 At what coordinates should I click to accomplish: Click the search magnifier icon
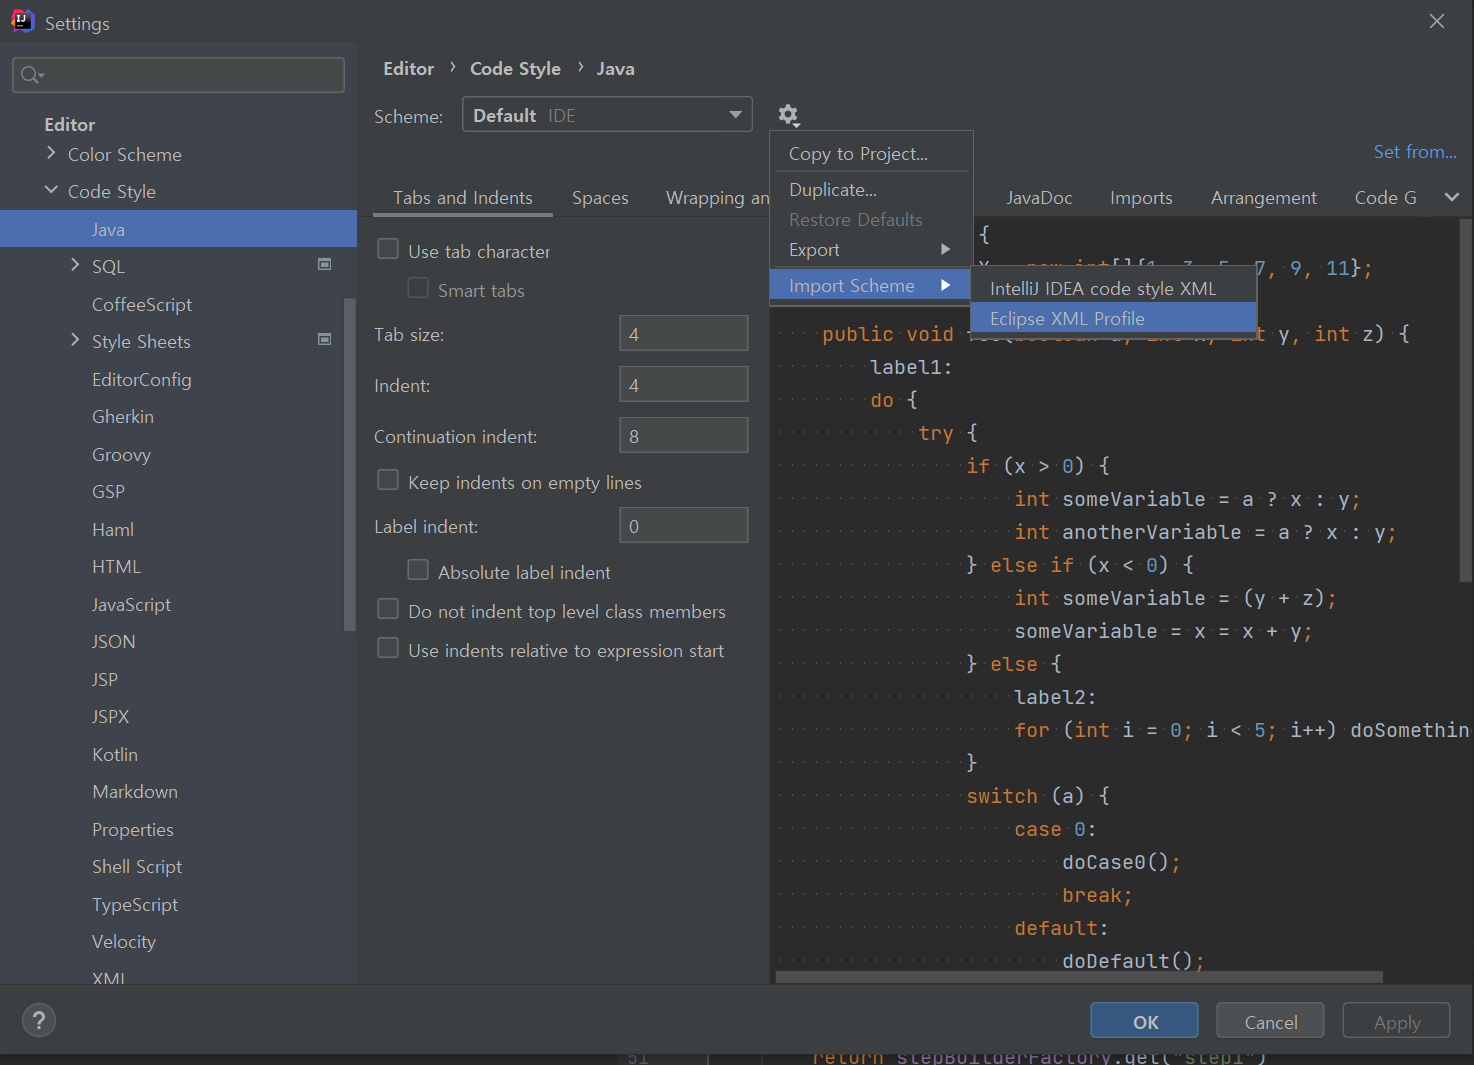coord(31,75)
